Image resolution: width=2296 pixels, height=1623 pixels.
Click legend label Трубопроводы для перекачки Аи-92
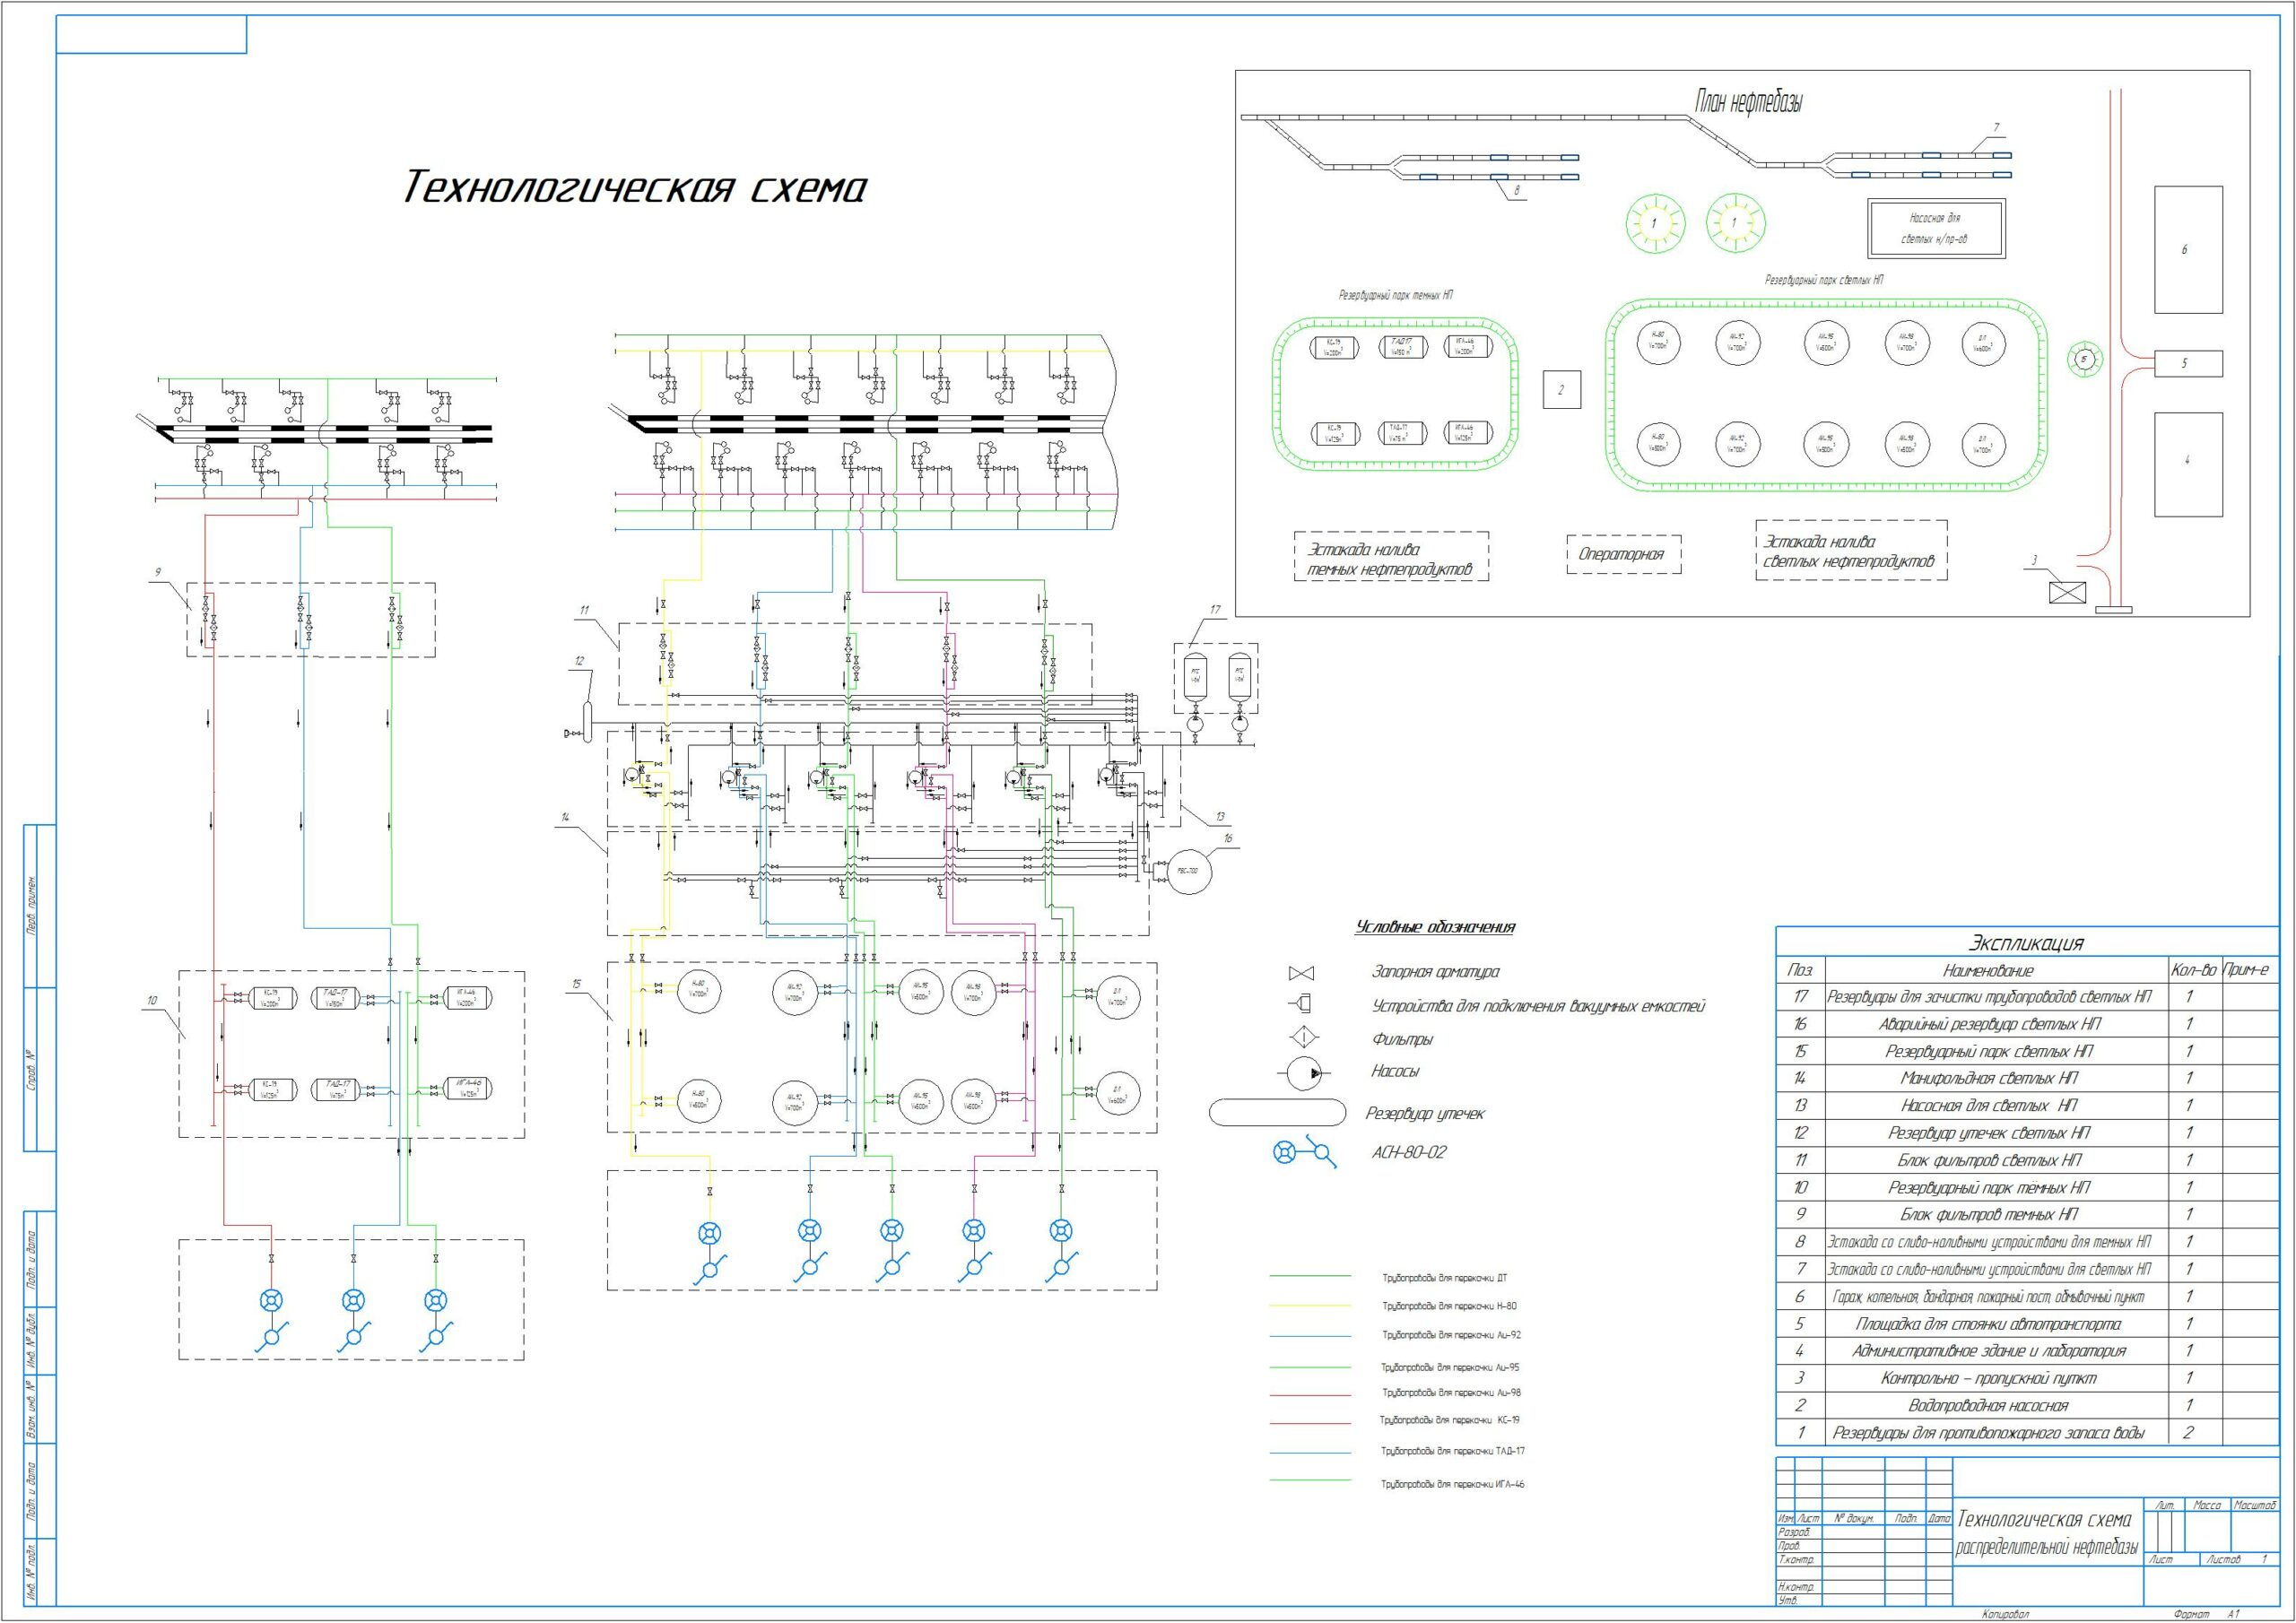point(1451,1335)
